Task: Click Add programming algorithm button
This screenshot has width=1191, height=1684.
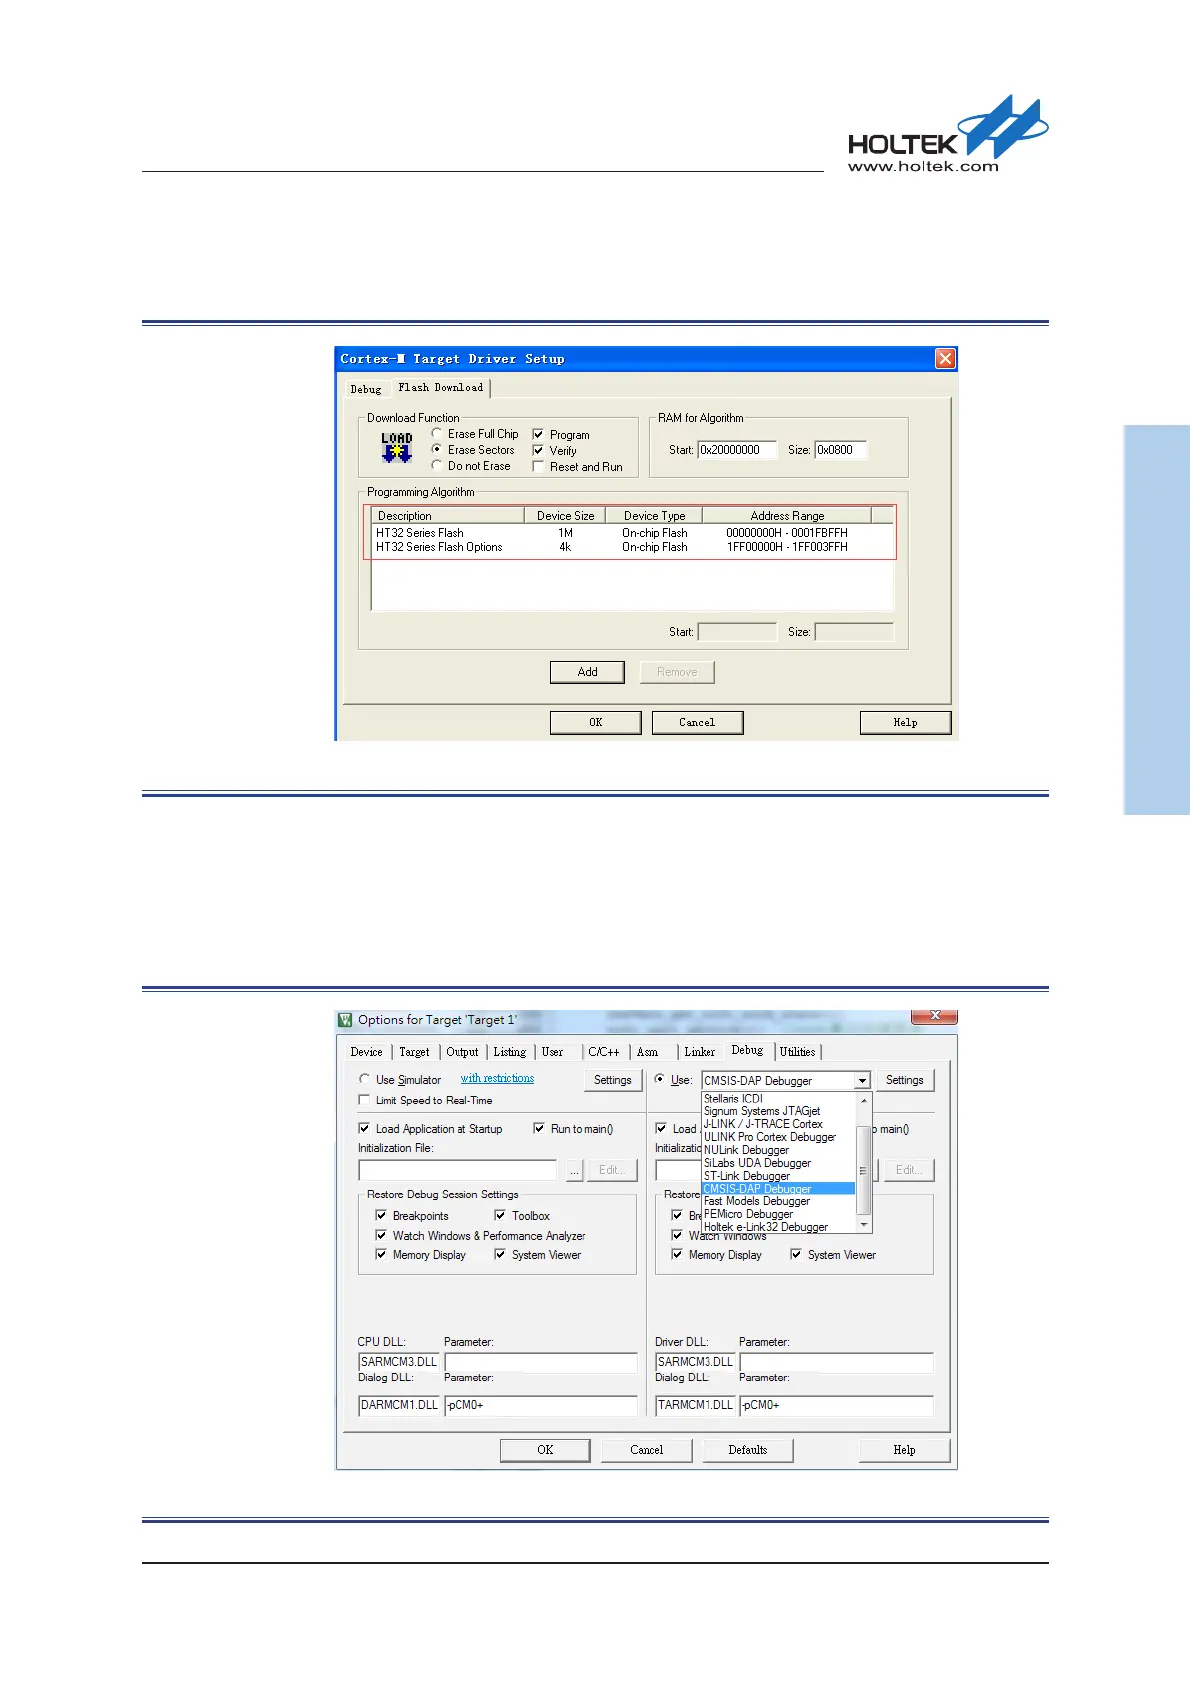Action: coord(587,672)
